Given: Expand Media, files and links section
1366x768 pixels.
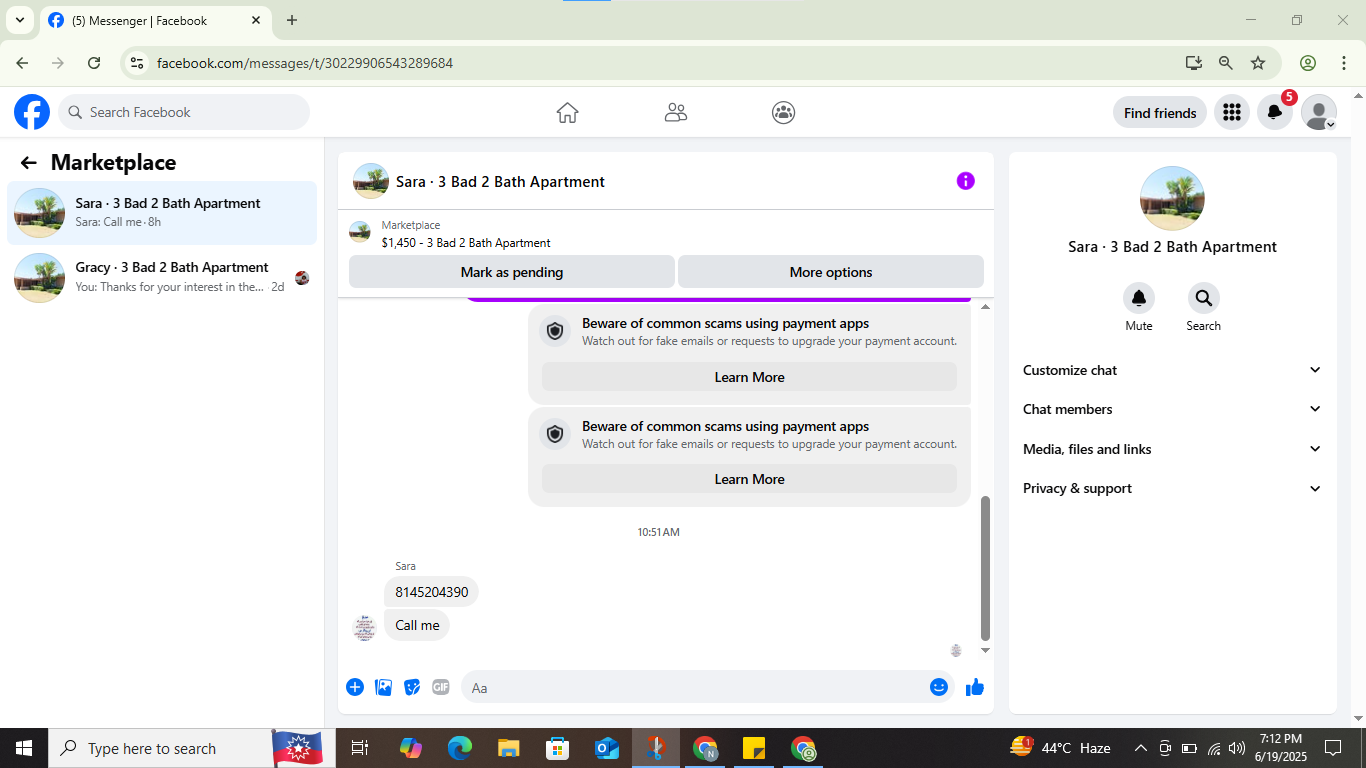Looking at the screenshot, I should point(1172,449).
